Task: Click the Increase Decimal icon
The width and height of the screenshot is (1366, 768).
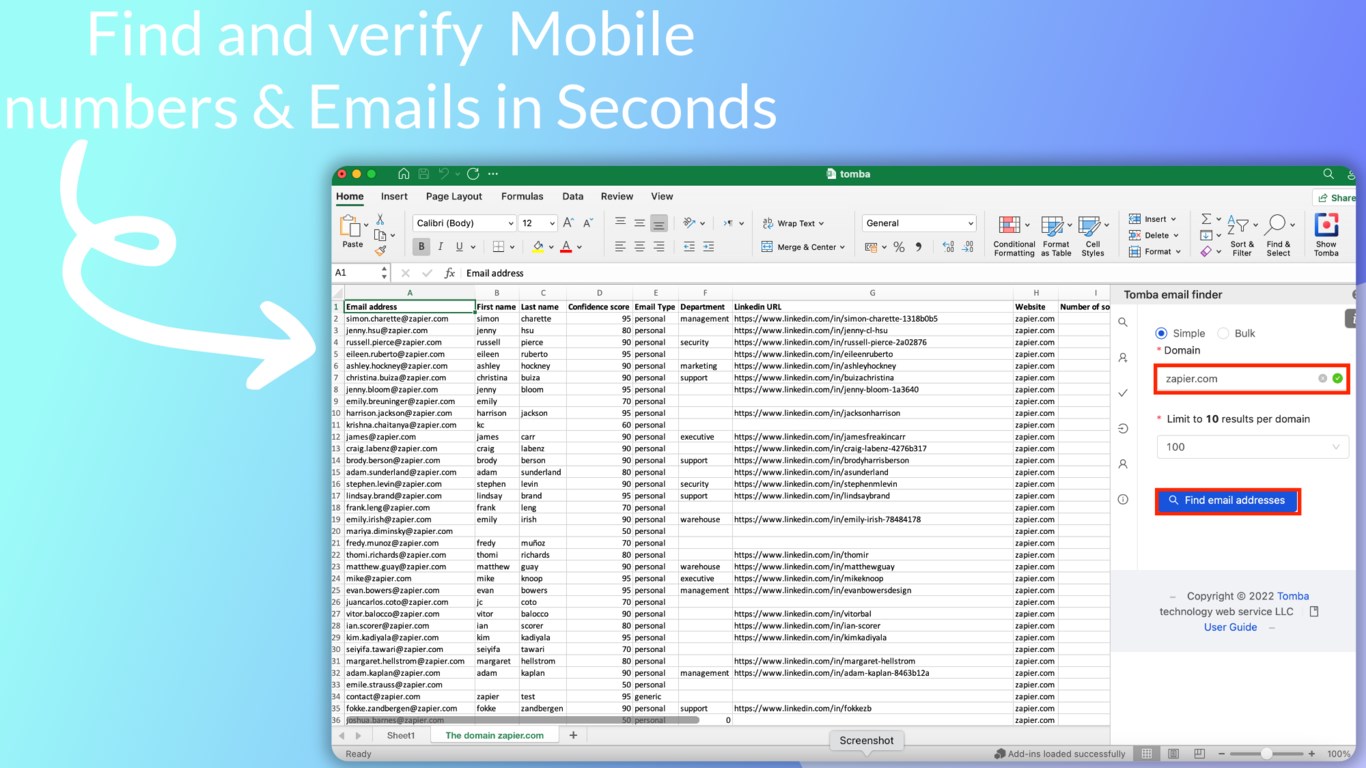Action: point(947,247)
